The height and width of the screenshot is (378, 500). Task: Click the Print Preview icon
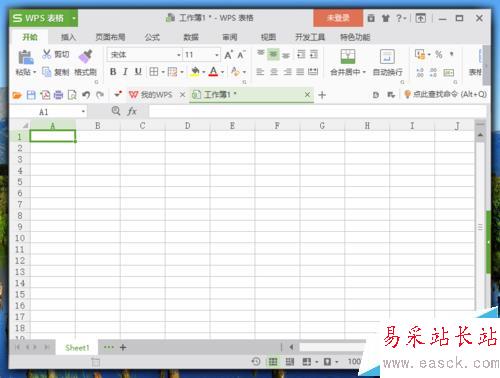pos(72,95)
